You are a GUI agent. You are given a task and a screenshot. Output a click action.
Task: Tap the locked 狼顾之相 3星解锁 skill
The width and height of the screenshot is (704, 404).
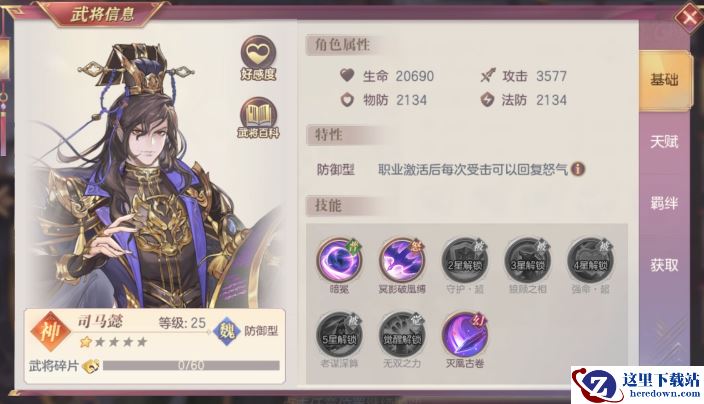[x=528, y=260]
